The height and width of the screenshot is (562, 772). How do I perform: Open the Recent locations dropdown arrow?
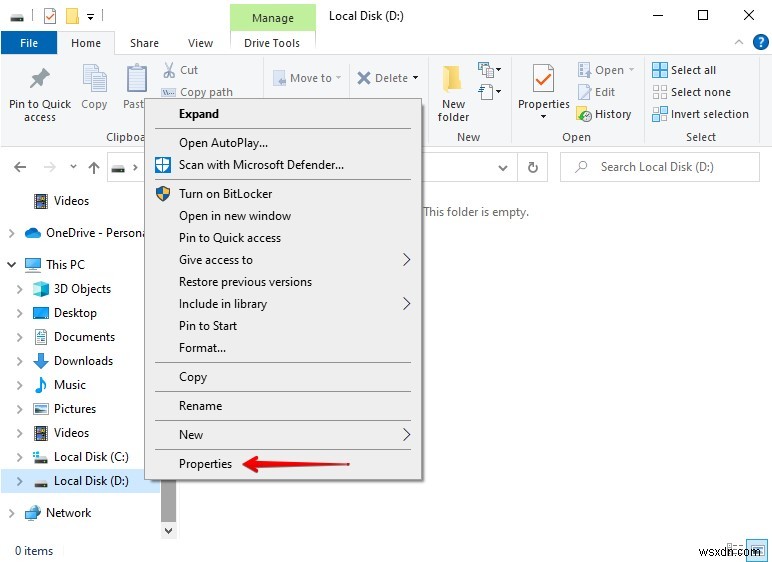pyautogui.click(x=73, y=166)
